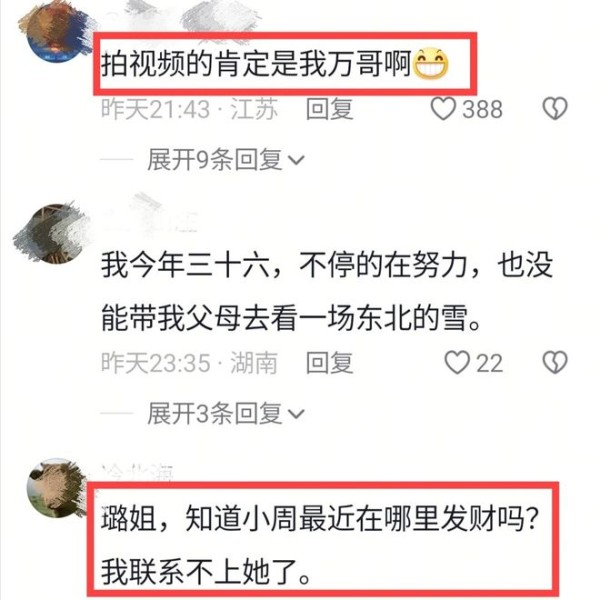Click chevron next to 展开3条回复
Viewport: 600px width, 600px height.
[295, 414]
